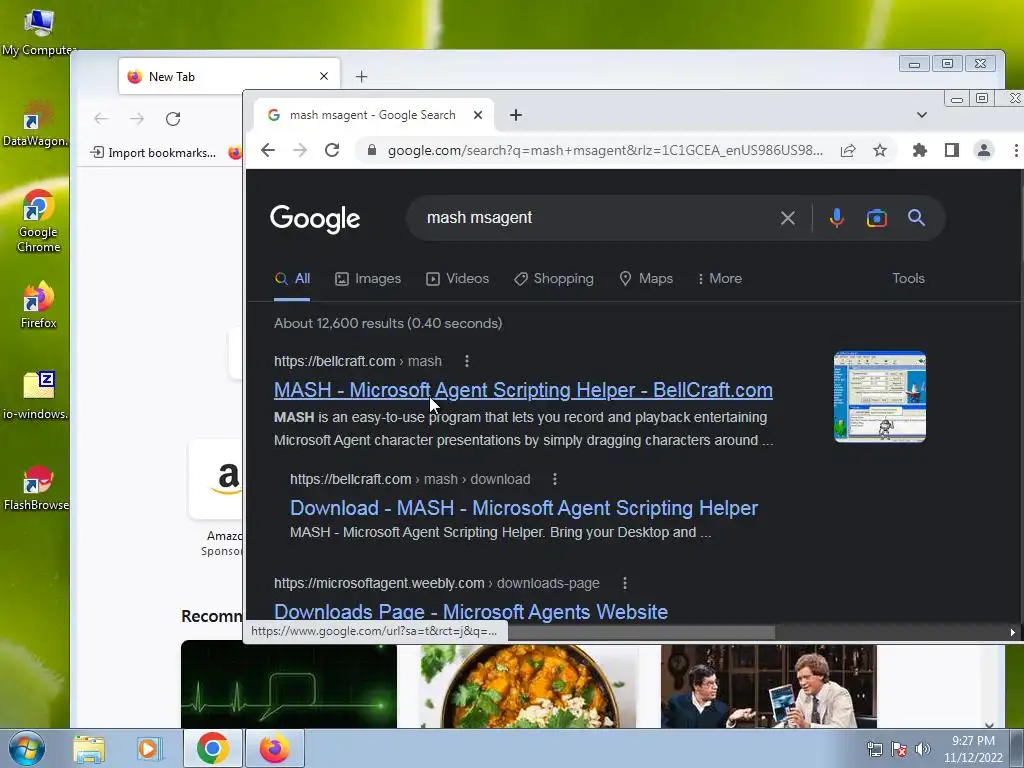Open the bellcraft.com mash result options menu
Image resolution: width=1024 pixels, height=768 pixels.
pyautogui.click(x=466, y=361)
